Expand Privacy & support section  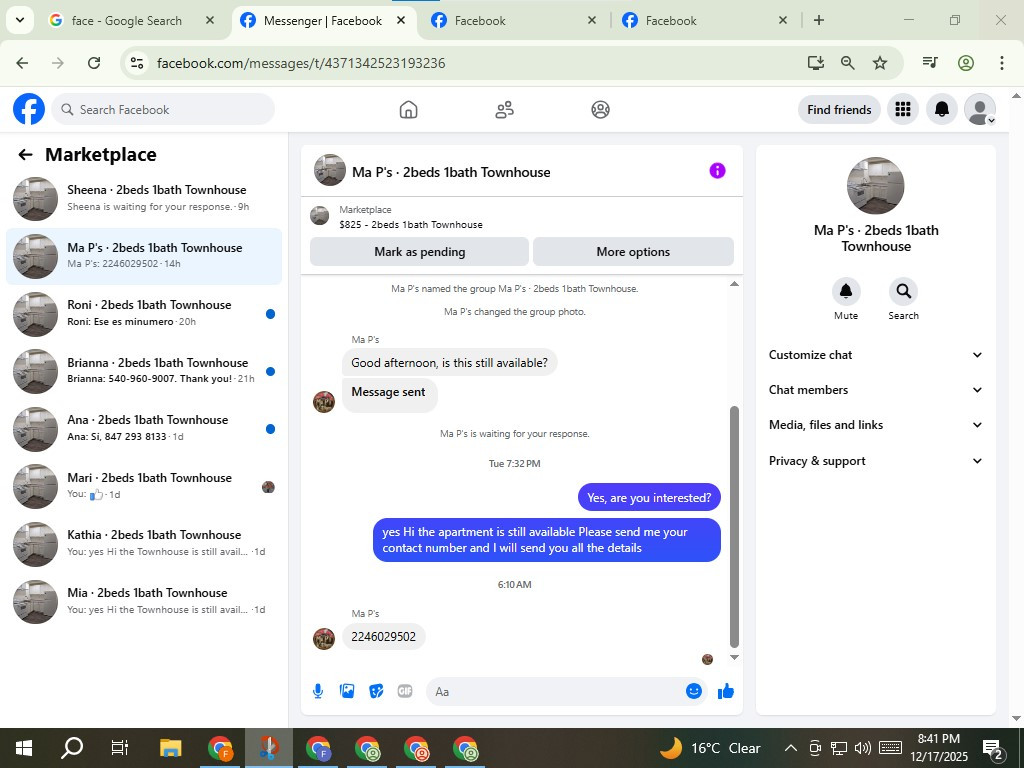point(875,461)
